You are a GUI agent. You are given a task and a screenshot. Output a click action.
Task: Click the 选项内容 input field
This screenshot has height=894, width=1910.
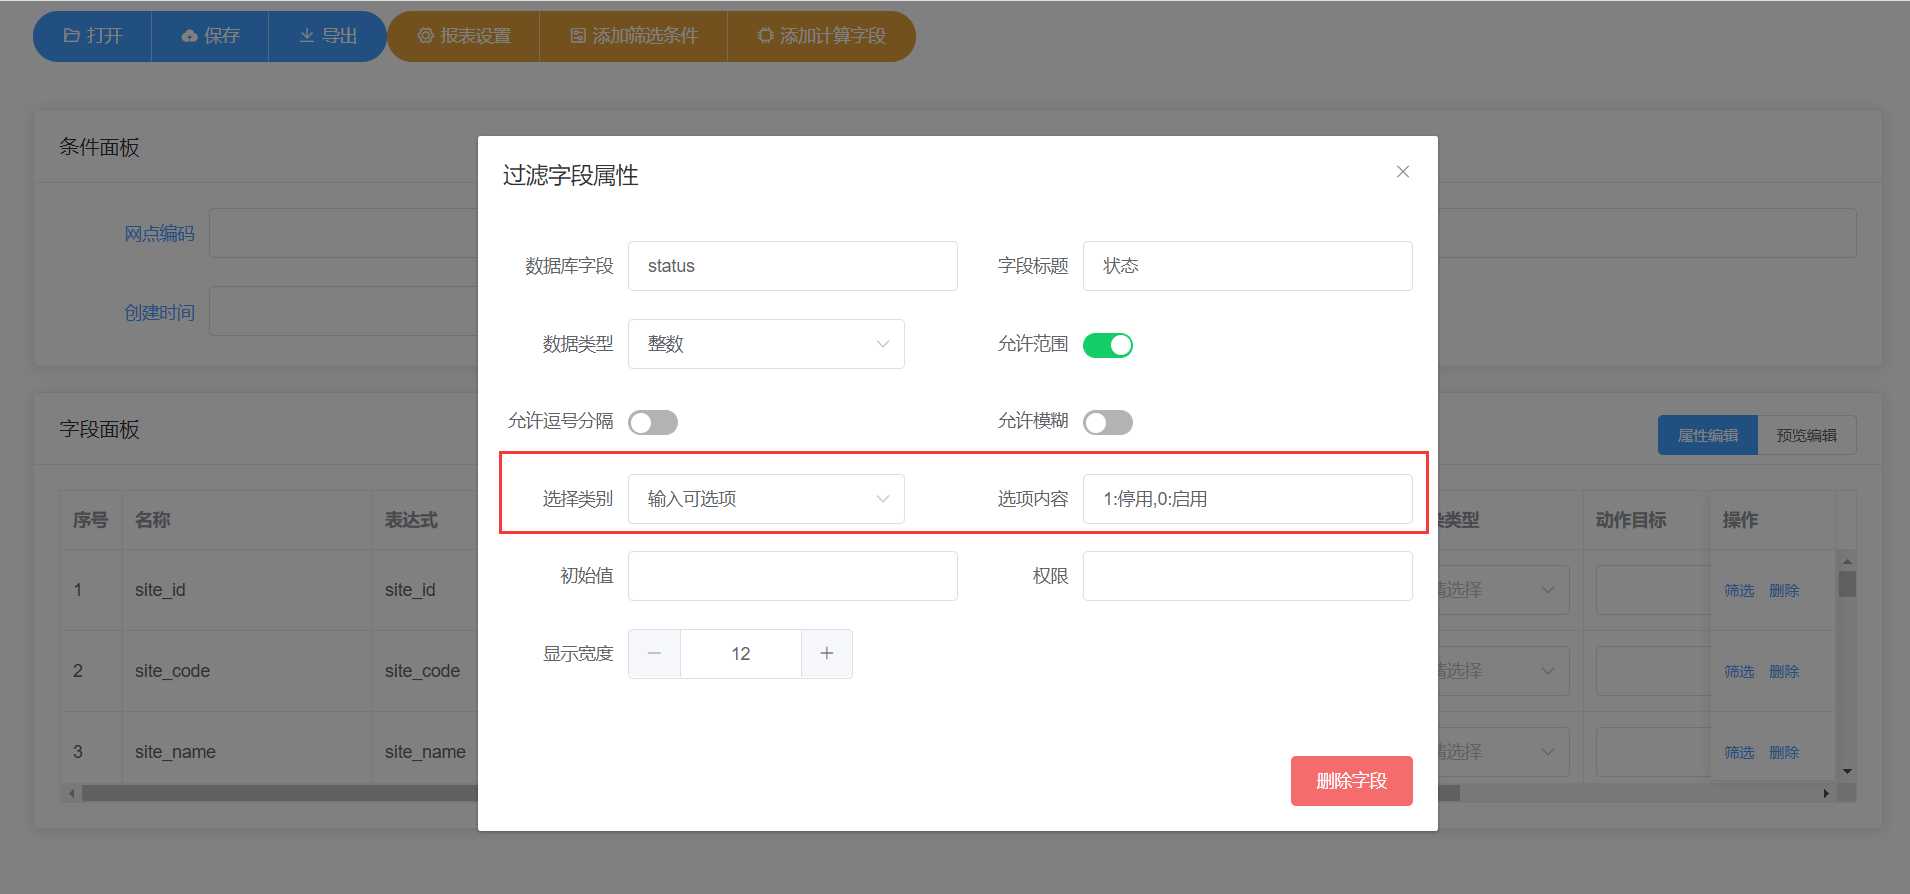click(x=1247, y=499)
